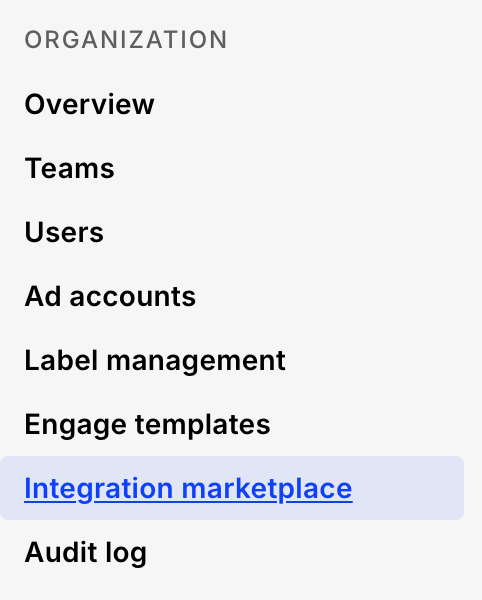Go to Teams in the sidebar
This screenshot has width=482, height=600.
69,168
